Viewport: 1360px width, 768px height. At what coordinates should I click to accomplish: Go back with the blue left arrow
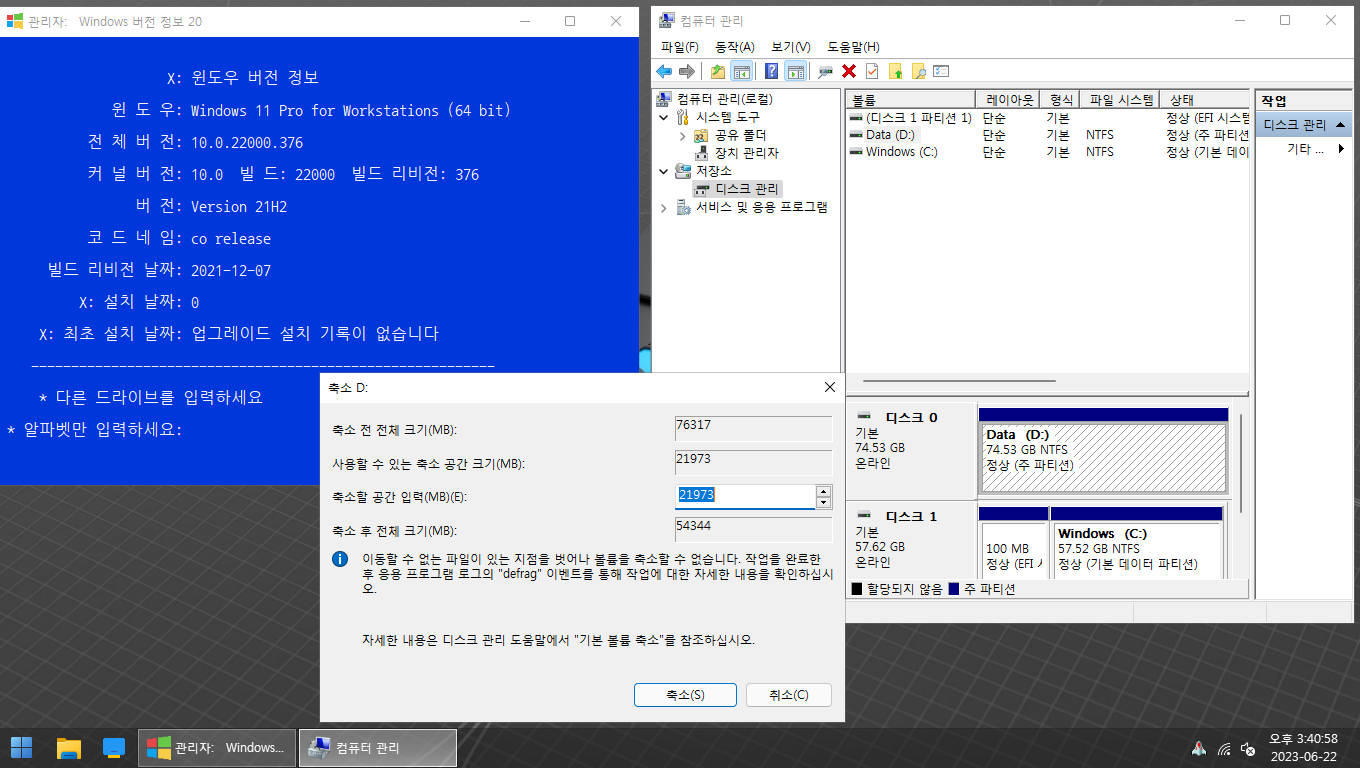[664, 71]
